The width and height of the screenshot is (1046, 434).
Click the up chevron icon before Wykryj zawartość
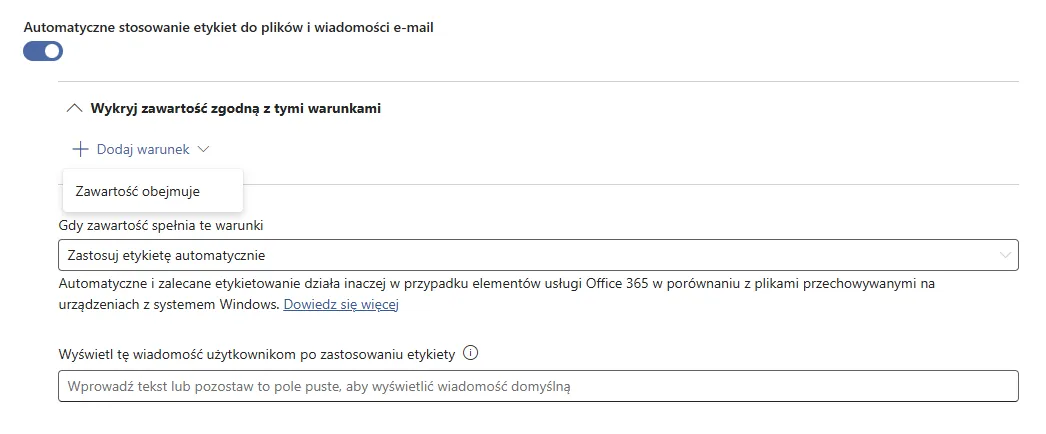coord(74,108)
